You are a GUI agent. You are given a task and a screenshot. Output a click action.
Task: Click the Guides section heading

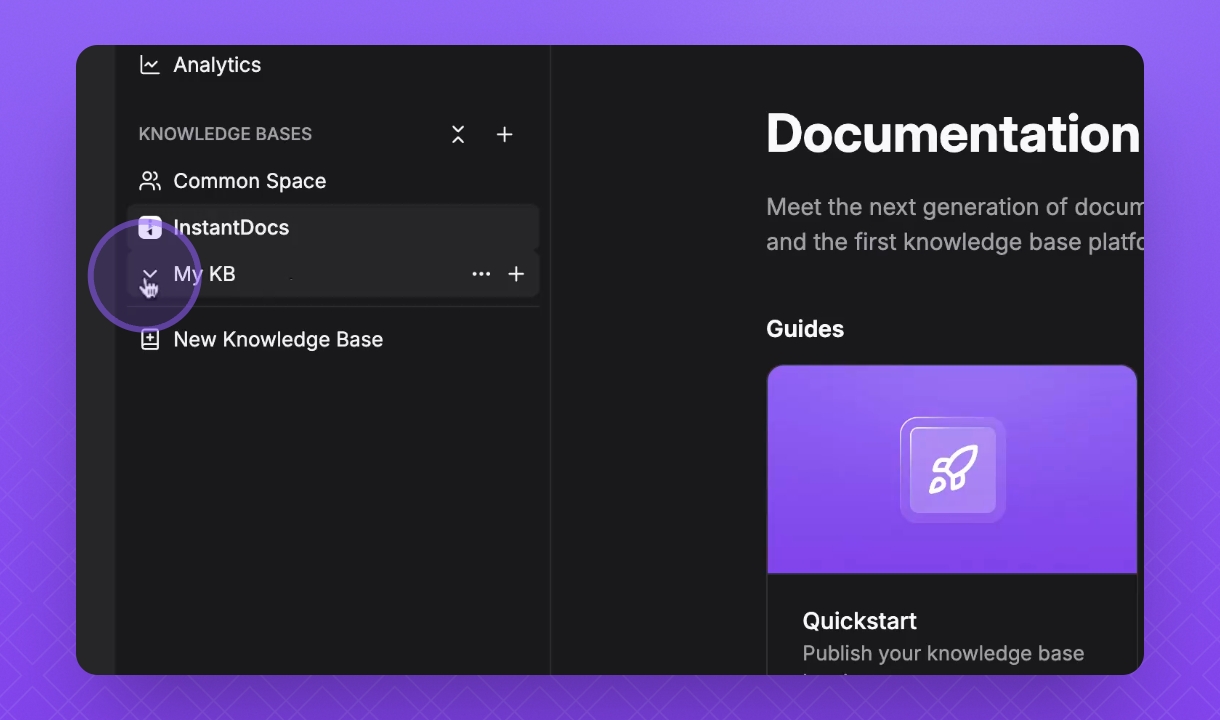[x=805, y=329]
